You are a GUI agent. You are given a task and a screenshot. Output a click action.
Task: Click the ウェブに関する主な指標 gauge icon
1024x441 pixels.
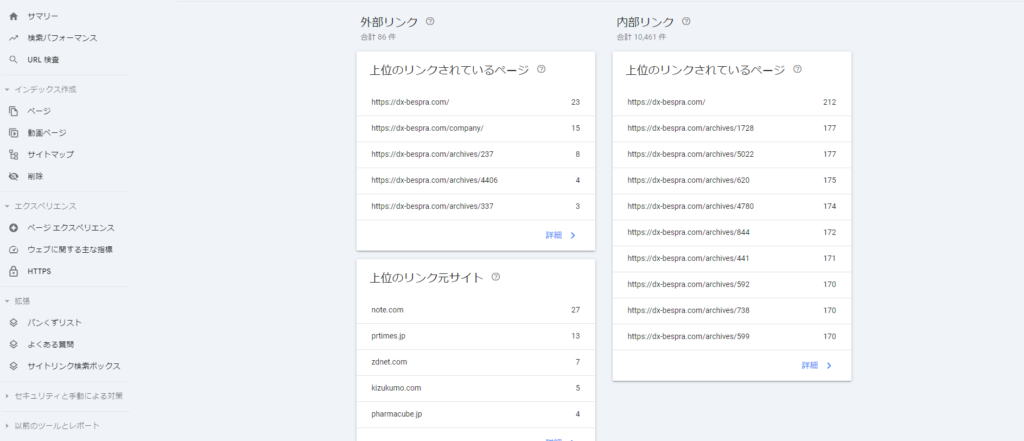tap(13, 250)
